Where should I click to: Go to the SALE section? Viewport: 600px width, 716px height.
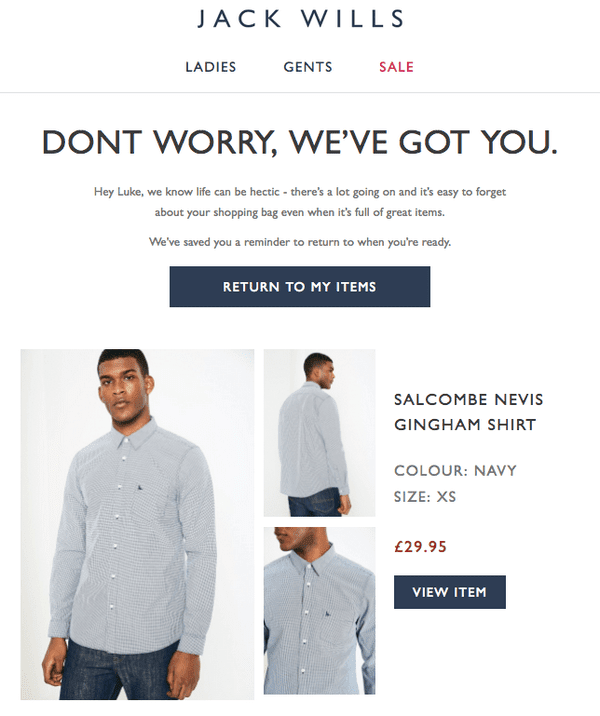tap(396, 67)
